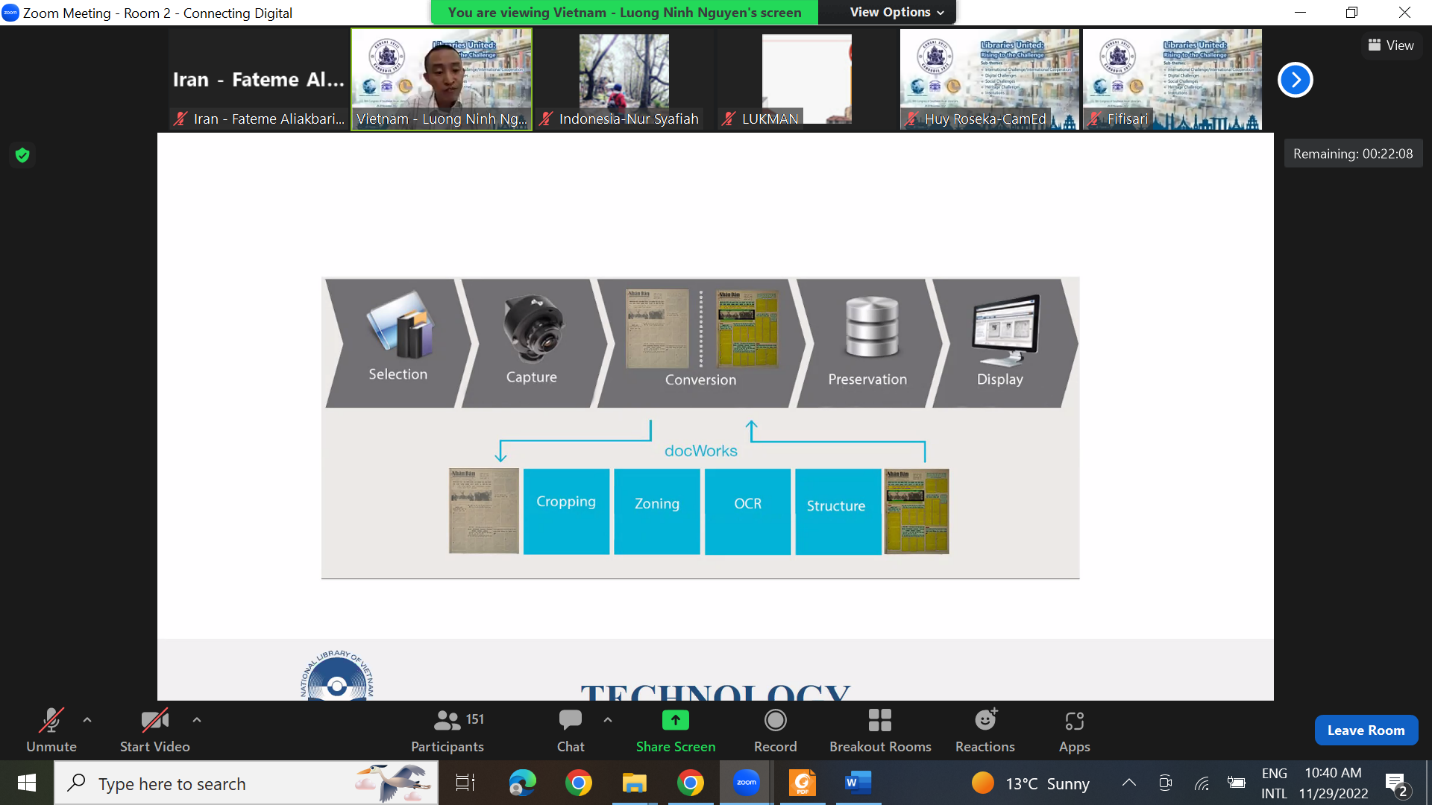1432x805 pixels.
Task: Open the Participants panel
Action: (x=447, y=730)
